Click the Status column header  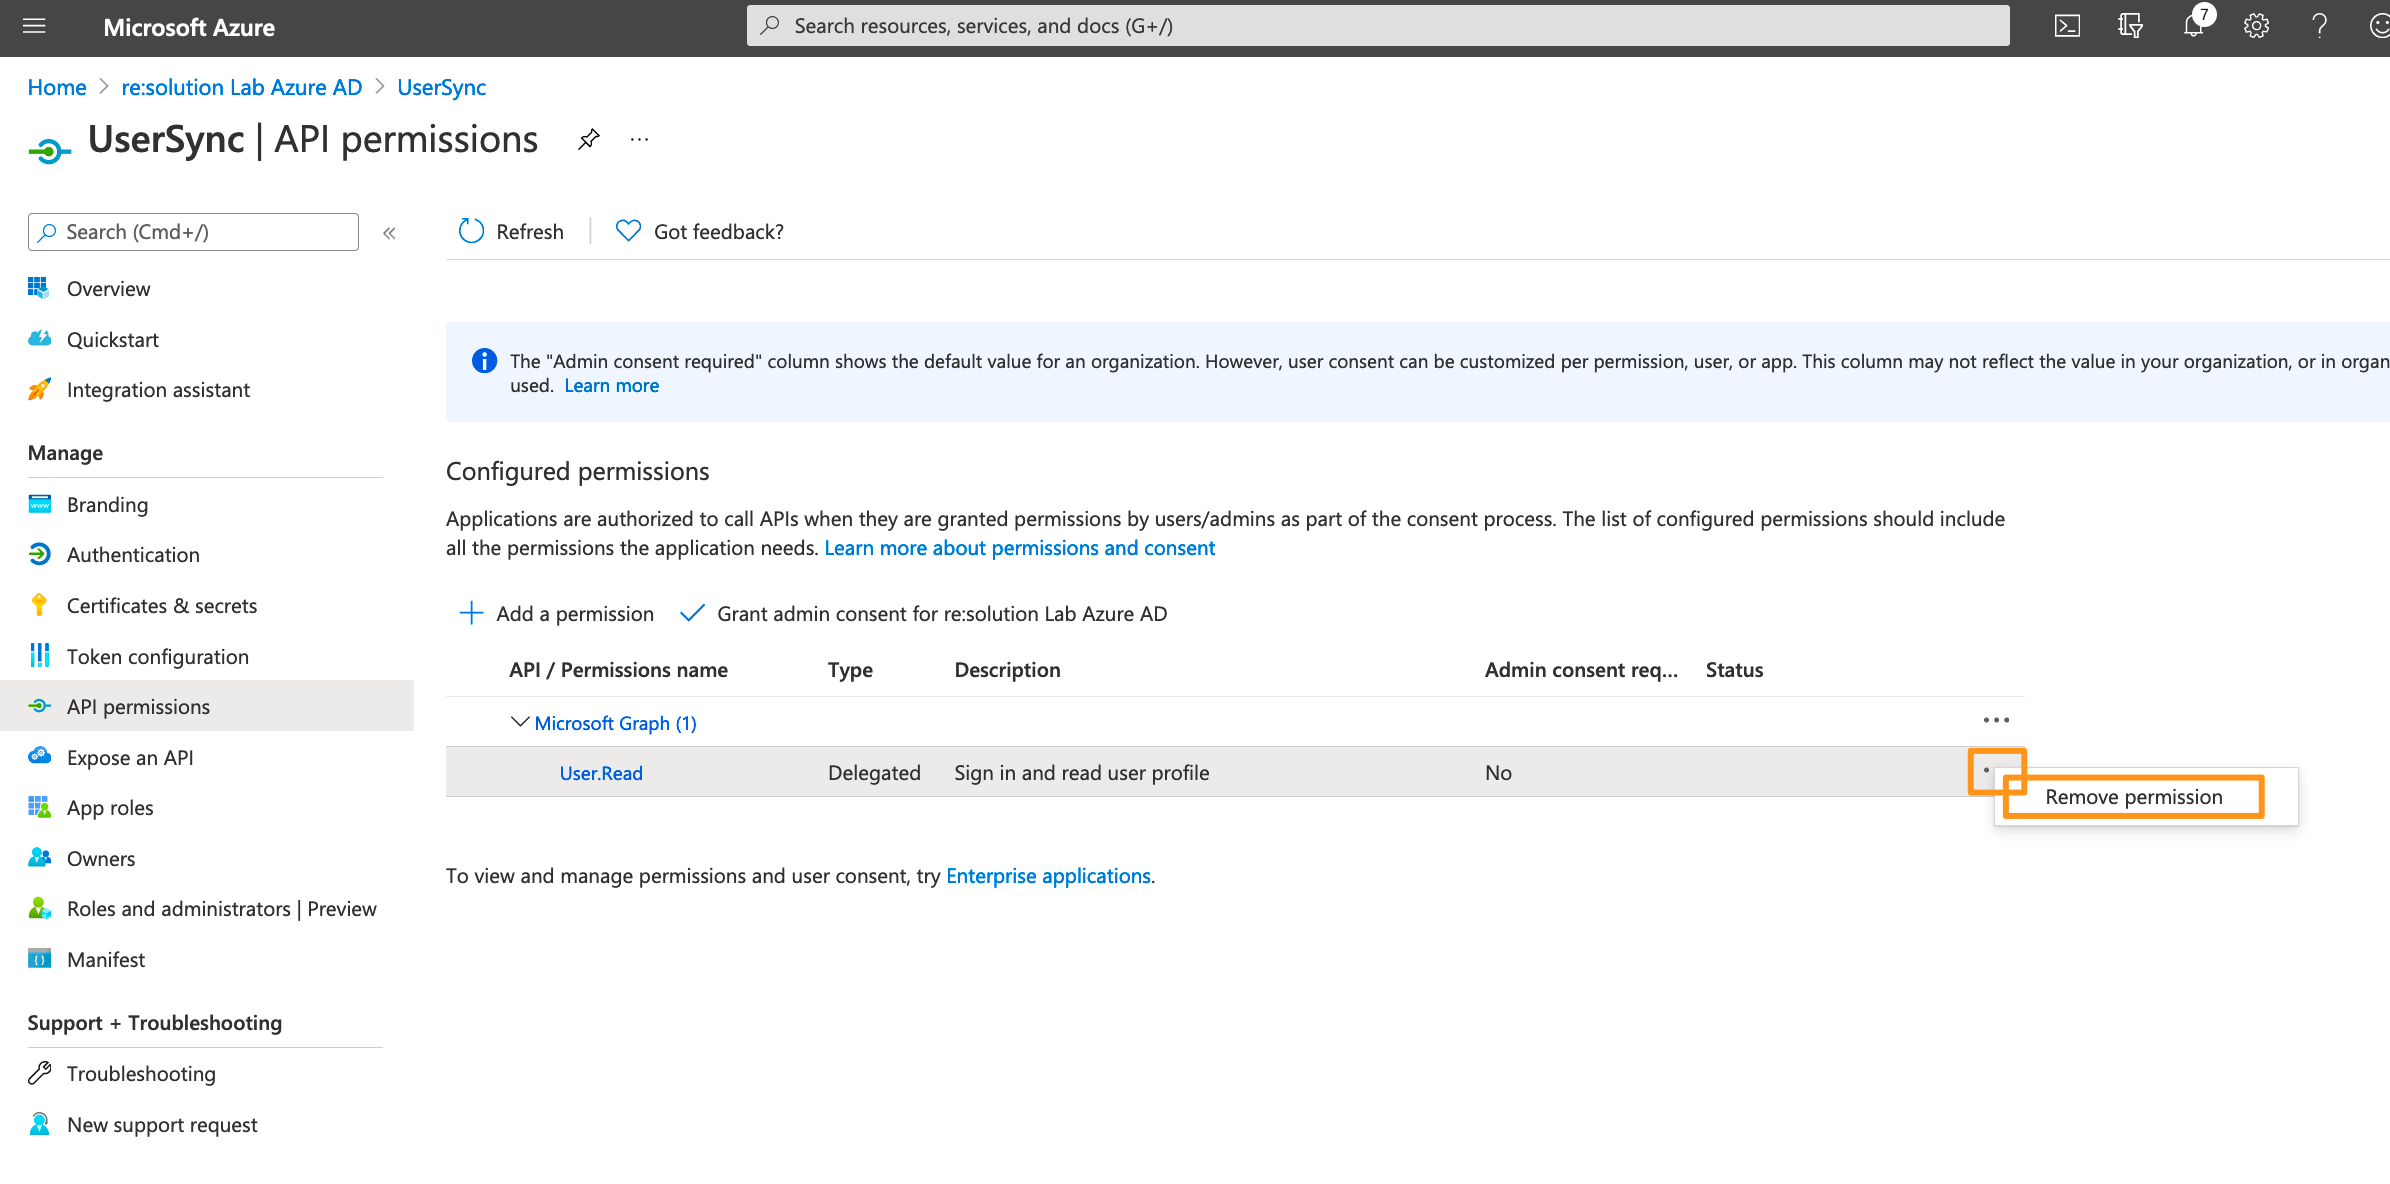point(1734,670)
